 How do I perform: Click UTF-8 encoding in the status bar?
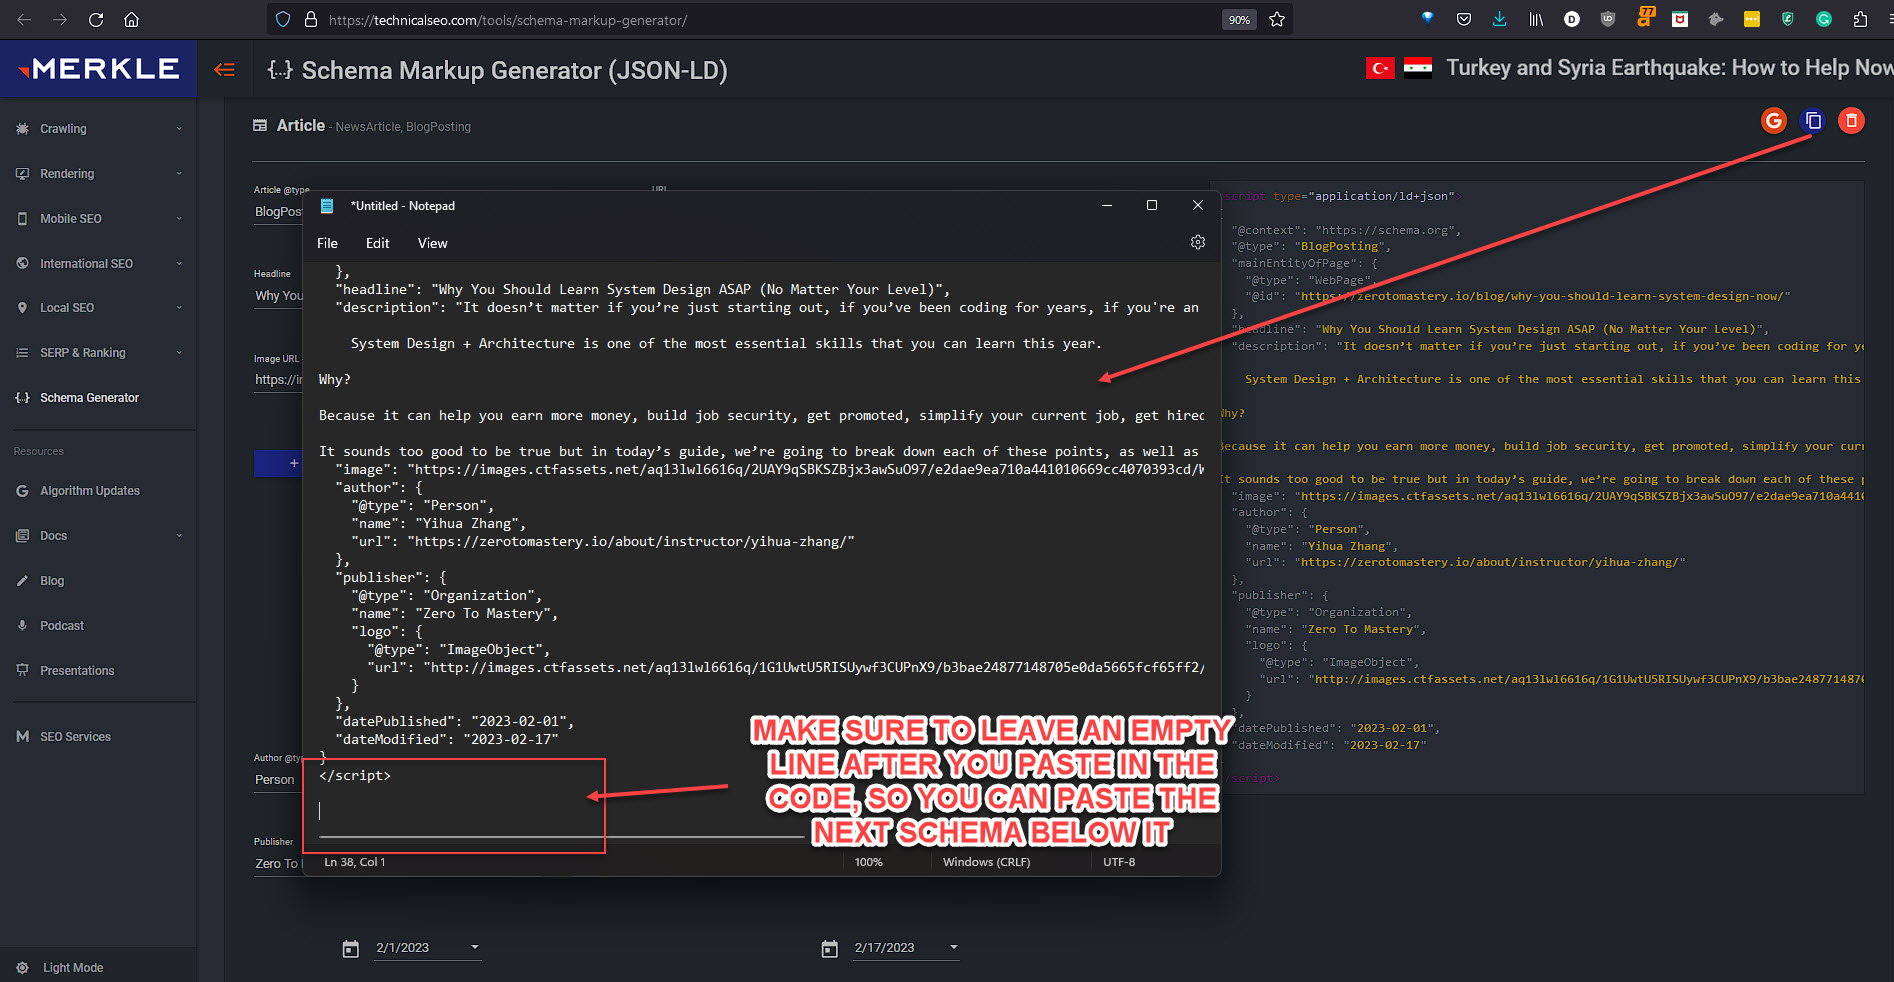point(1118,862)
